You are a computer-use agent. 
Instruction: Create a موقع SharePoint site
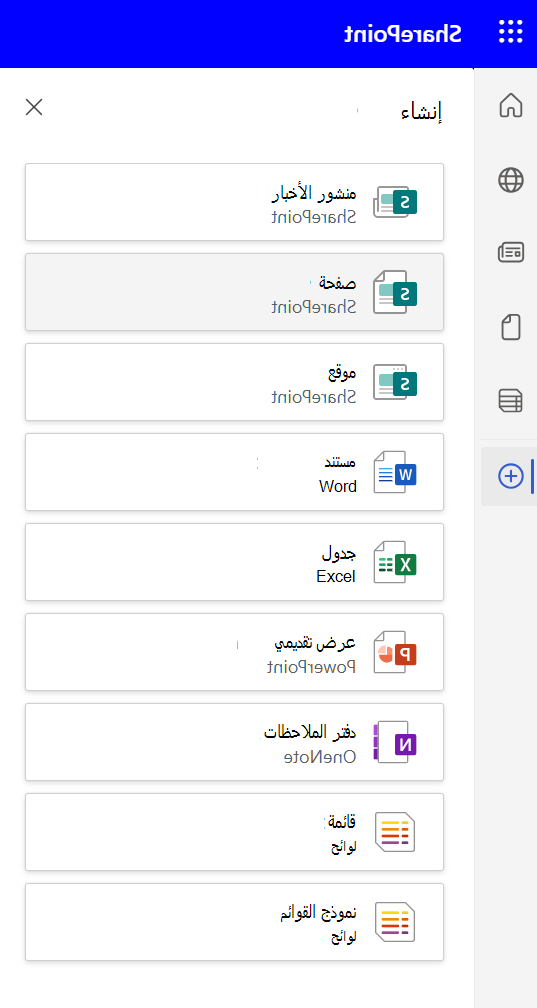(x=234, y=382)
